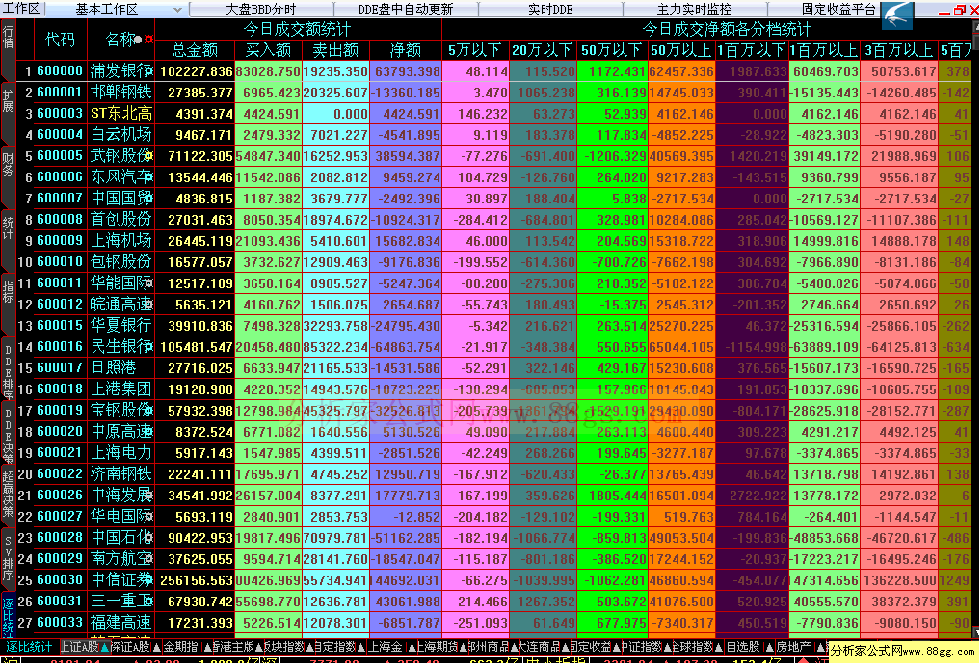Select stock code 600019 row
The height and width of the screenshot is (663, 979).
[60, 411]
